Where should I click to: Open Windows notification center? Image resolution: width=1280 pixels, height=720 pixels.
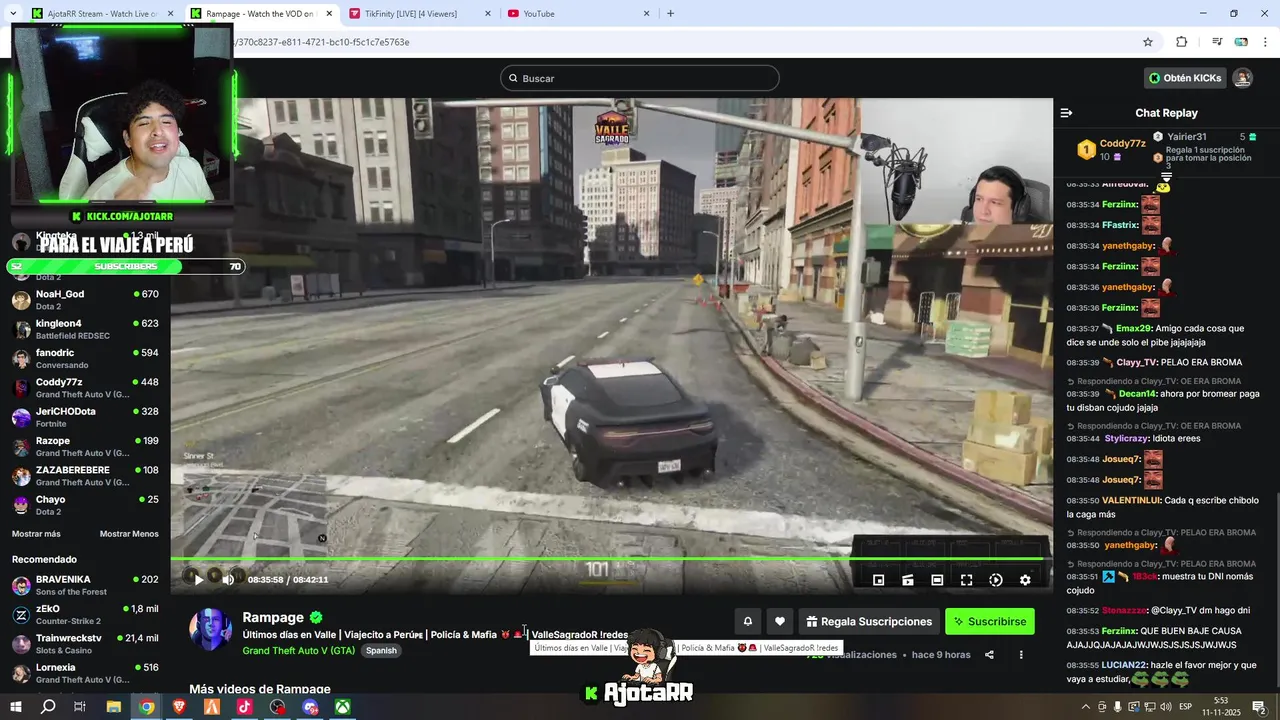pyautogui.click(x=1259, y=707)
